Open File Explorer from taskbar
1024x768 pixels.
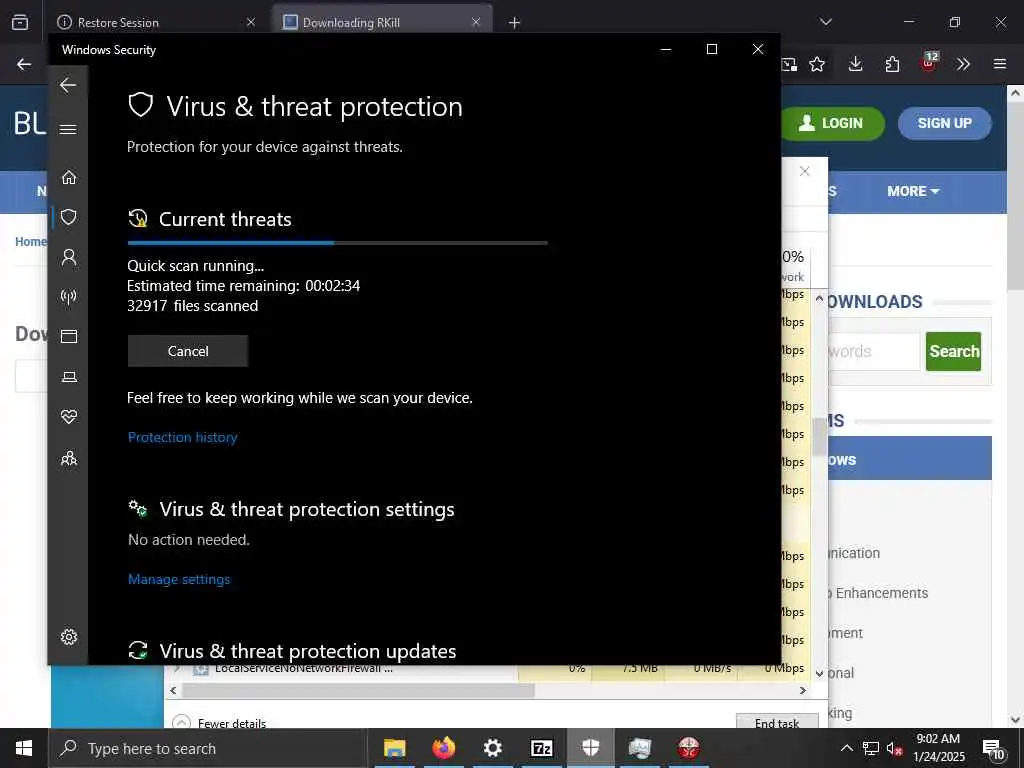pyautogui.click(x=394, y=748)
